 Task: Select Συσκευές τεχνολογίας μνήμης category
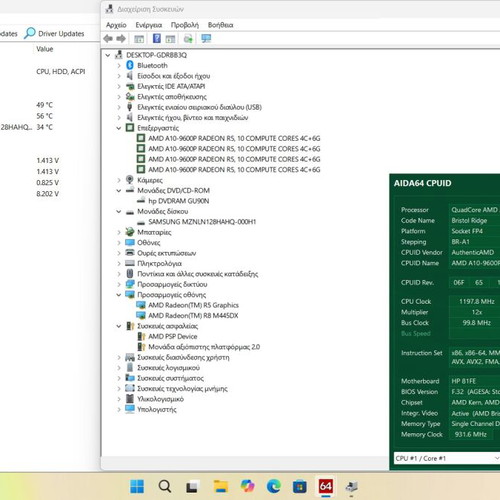point(182,388)
